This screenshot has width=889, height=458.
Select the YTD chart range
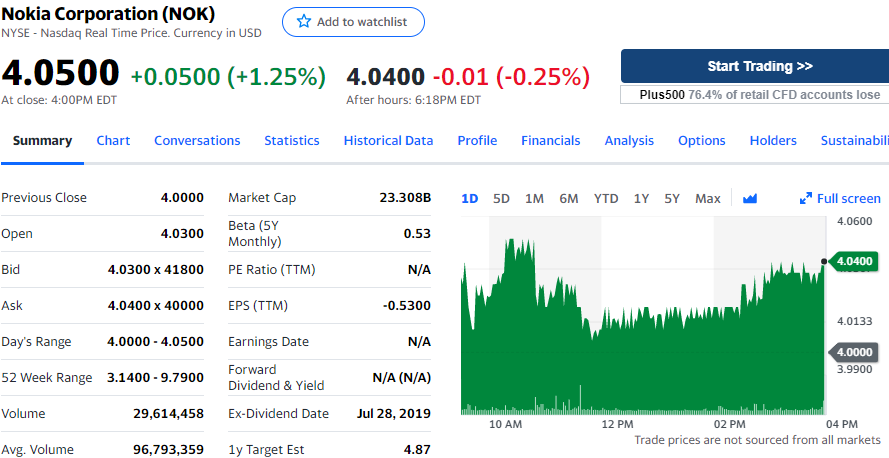[x=606, y=199]
